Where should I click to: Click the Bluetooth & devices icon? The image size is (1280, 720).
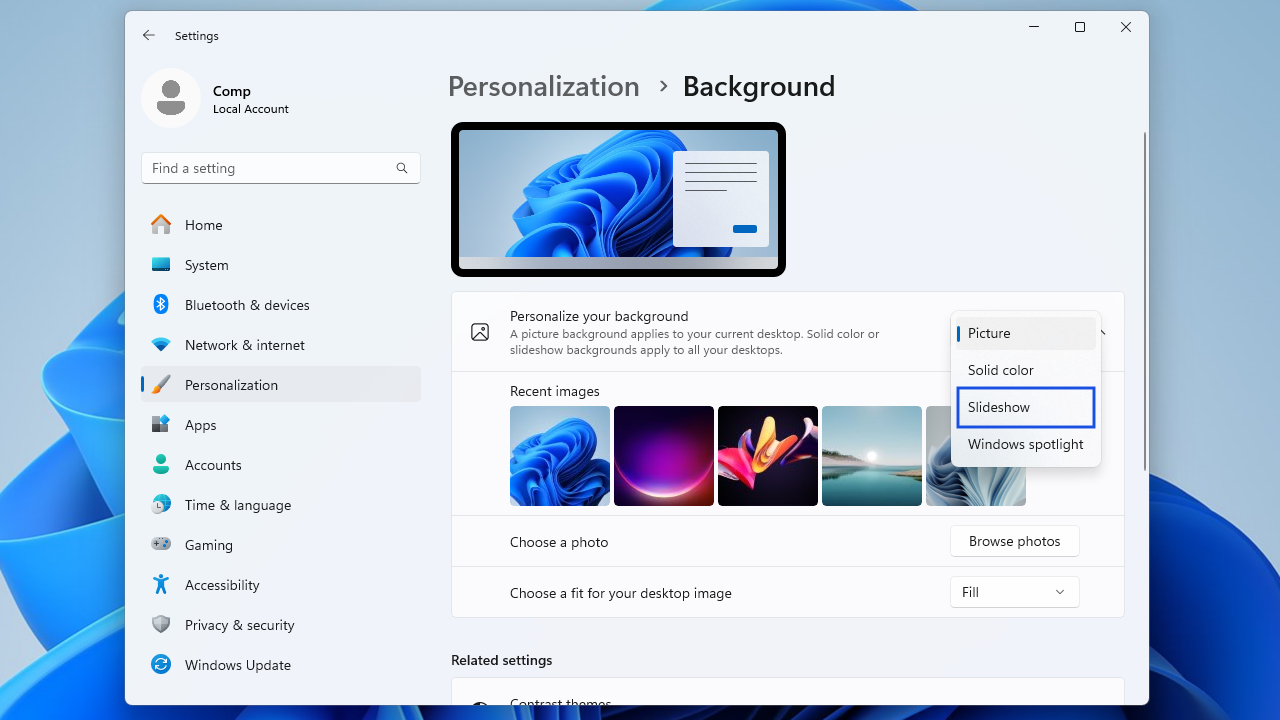pos(161,305)
